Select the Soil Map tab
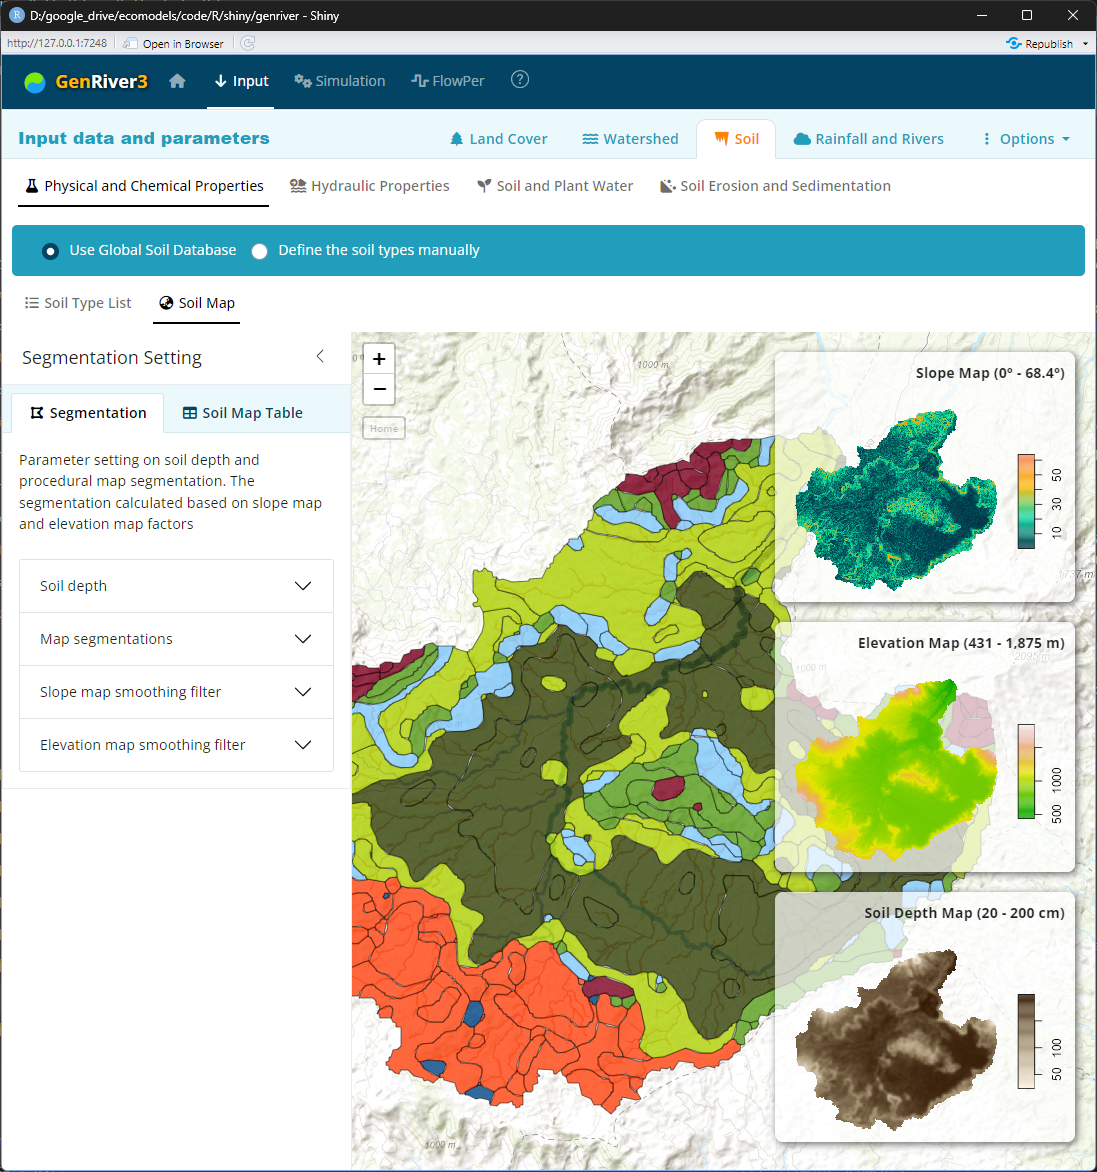This screenshot has height=1172, width=1097. pyautogui.click(x=197, y=303)
